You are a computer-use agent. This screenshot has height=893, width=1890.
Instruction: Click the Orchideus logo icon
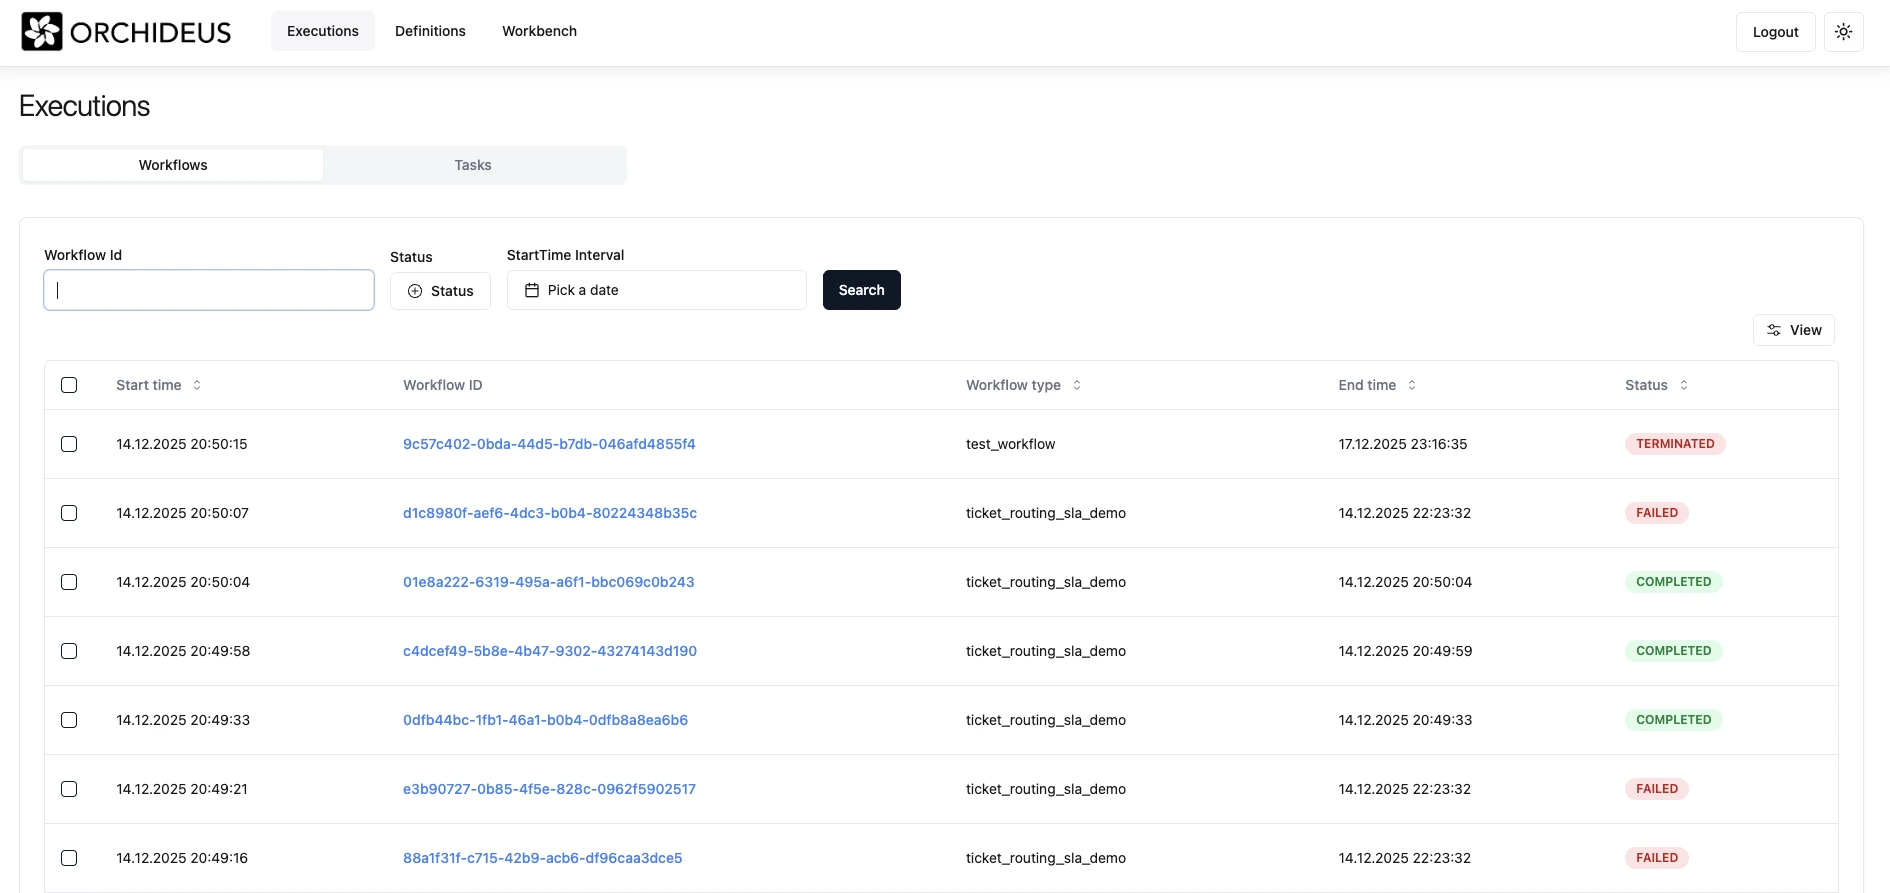click(x=42, y=32)
